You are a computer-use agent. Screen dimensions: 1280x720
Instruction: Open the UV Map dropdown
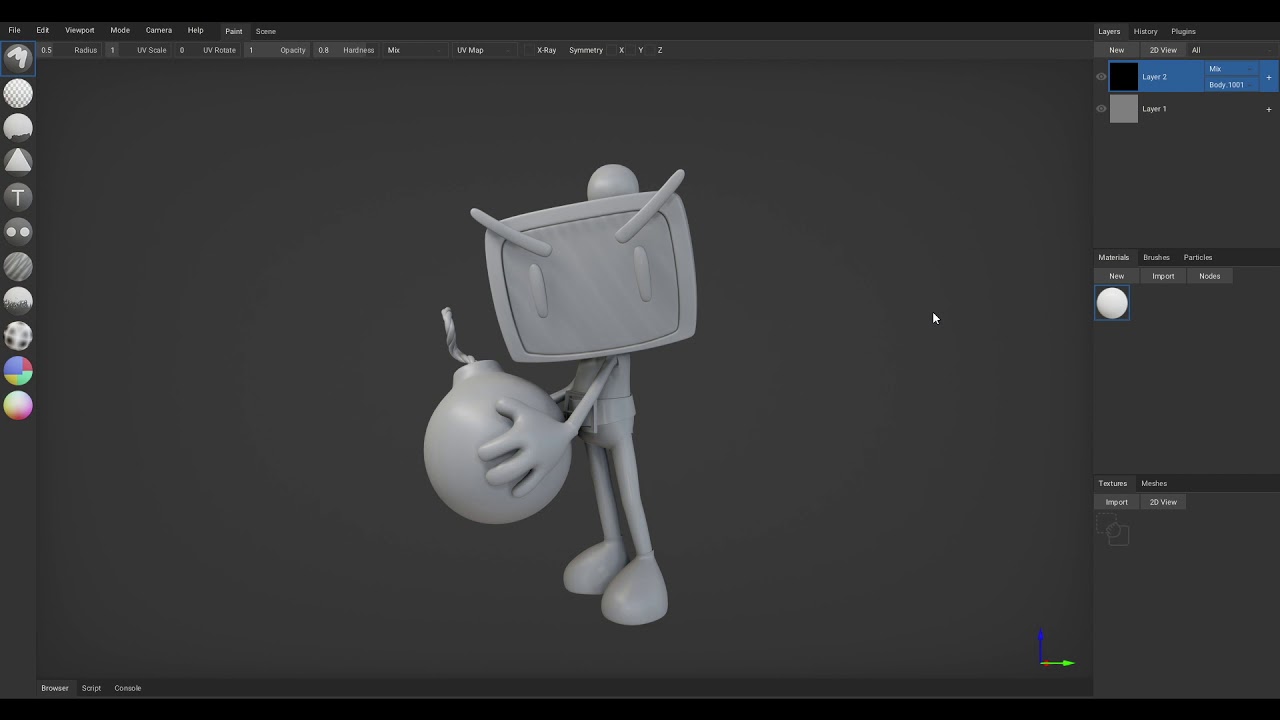pyautogui.click(x=483, y=50)
